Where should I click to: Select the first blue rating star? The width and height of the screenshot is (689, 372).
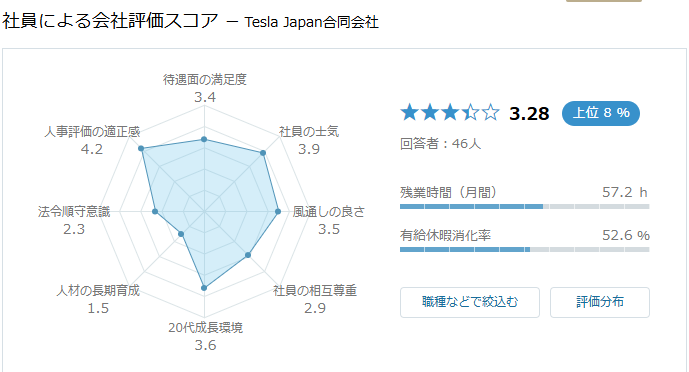[x=409, y=112]
